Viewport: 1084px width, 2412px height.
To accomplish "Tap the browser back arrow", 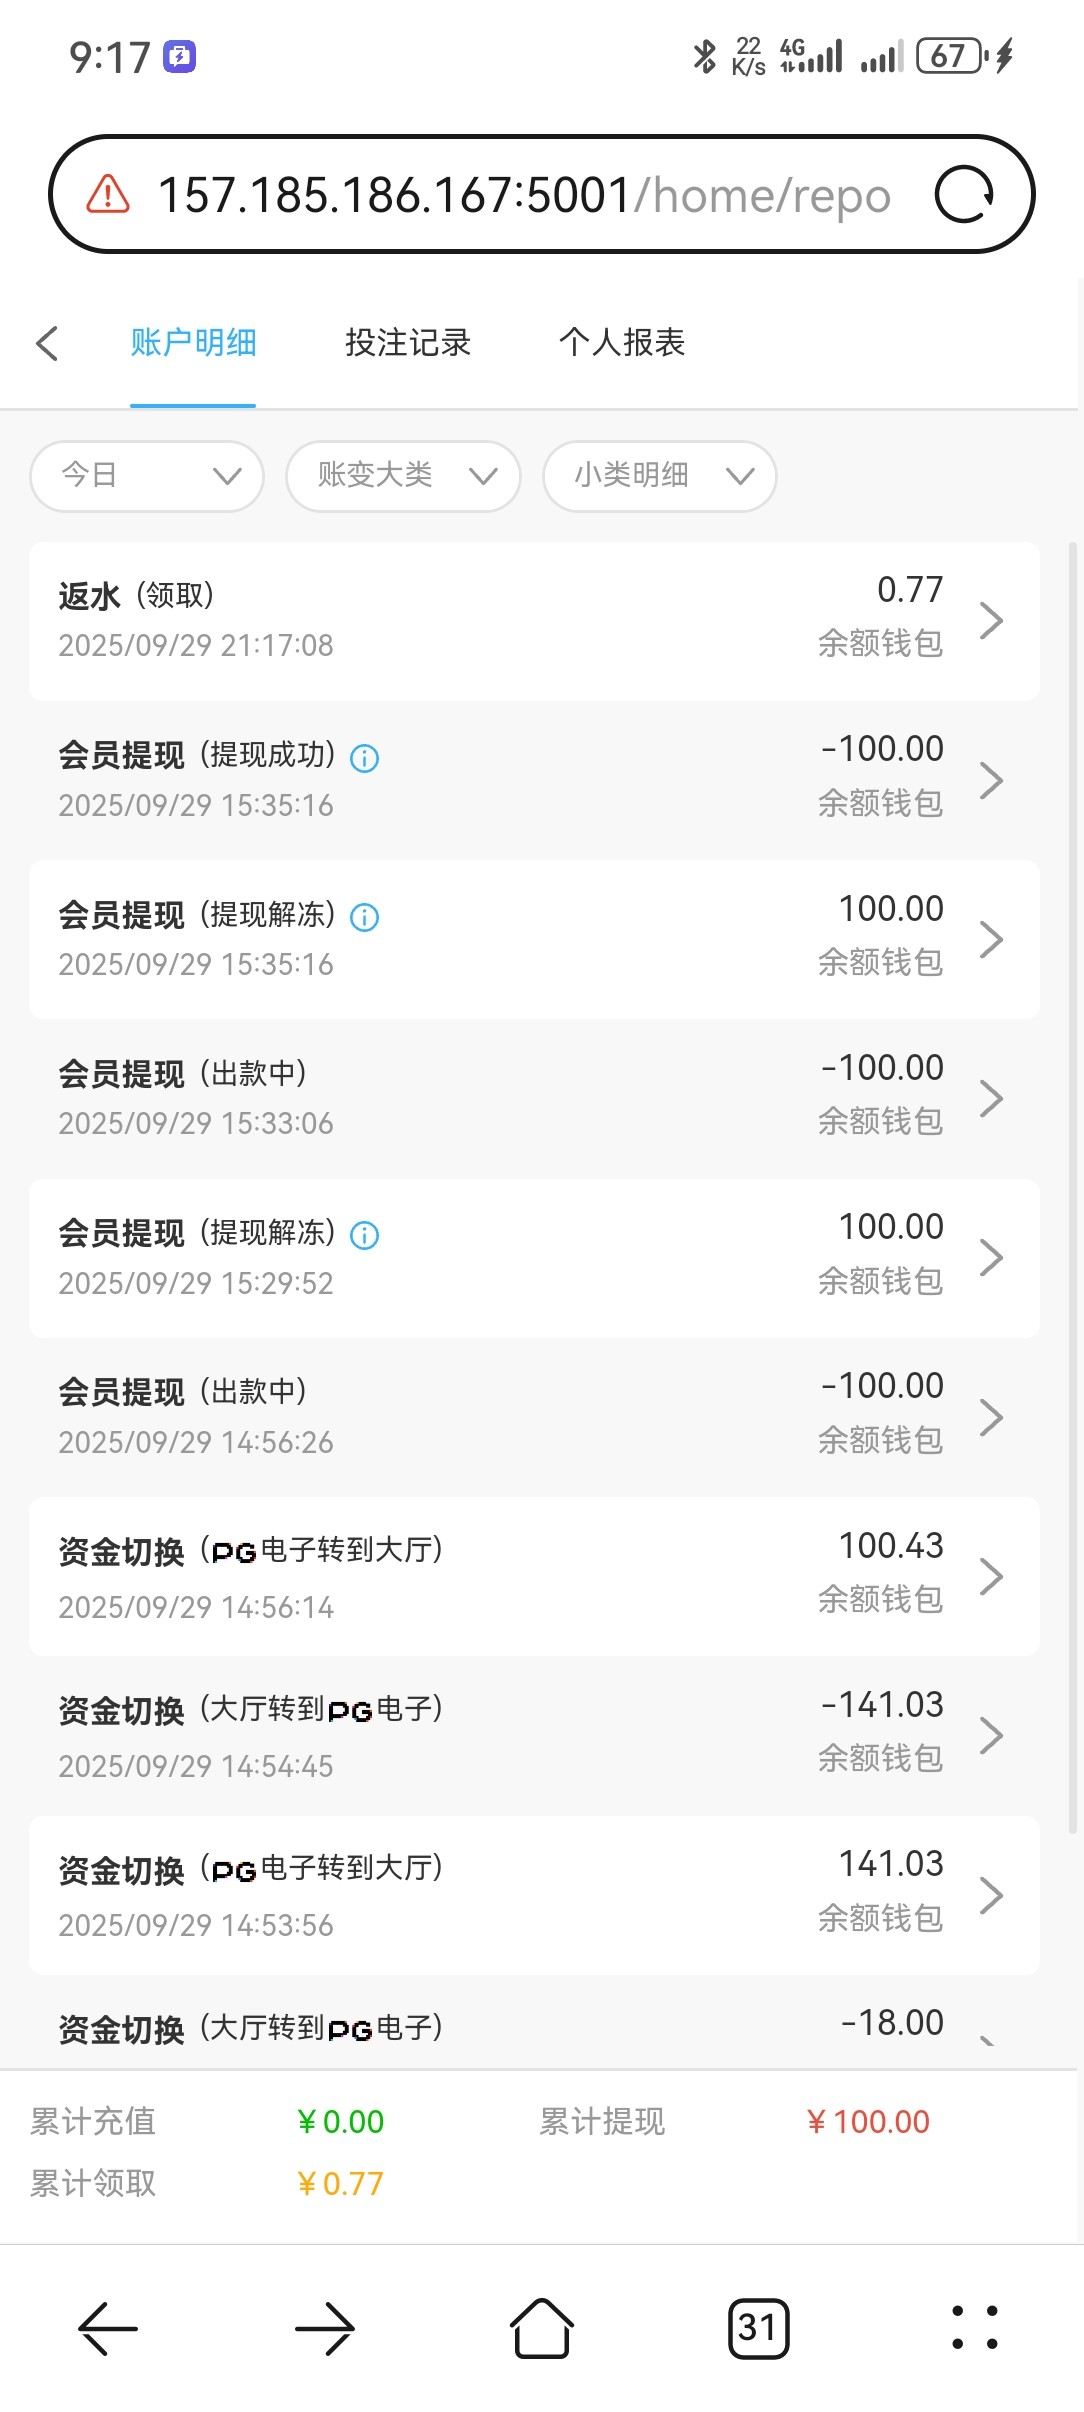I will (108, 2329).
